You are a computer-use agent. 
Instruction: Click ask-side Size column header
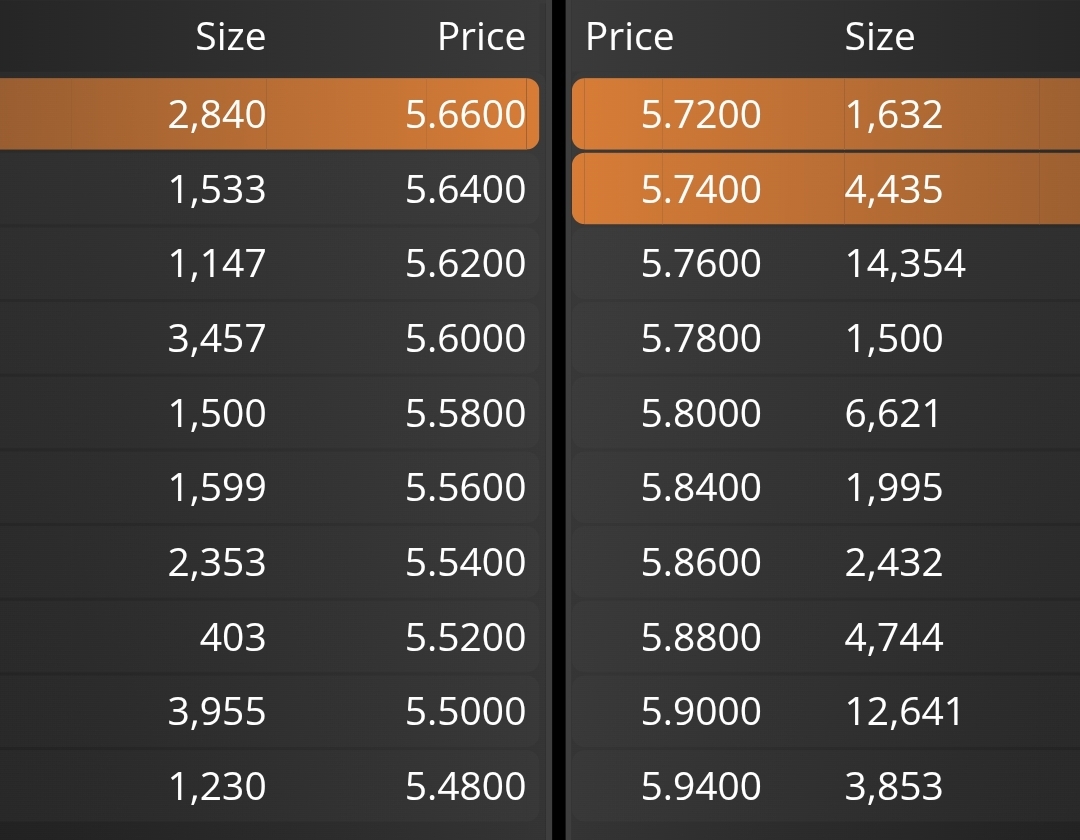point(880,36)
